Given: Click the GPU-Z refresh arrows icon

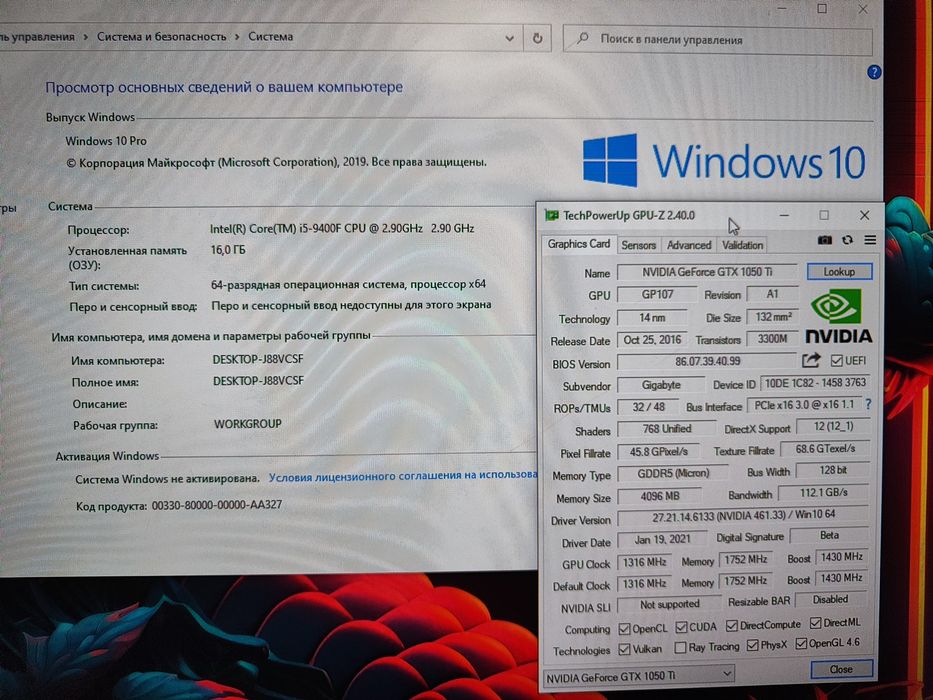Looking at the screenshot, I should click(847, 240).
